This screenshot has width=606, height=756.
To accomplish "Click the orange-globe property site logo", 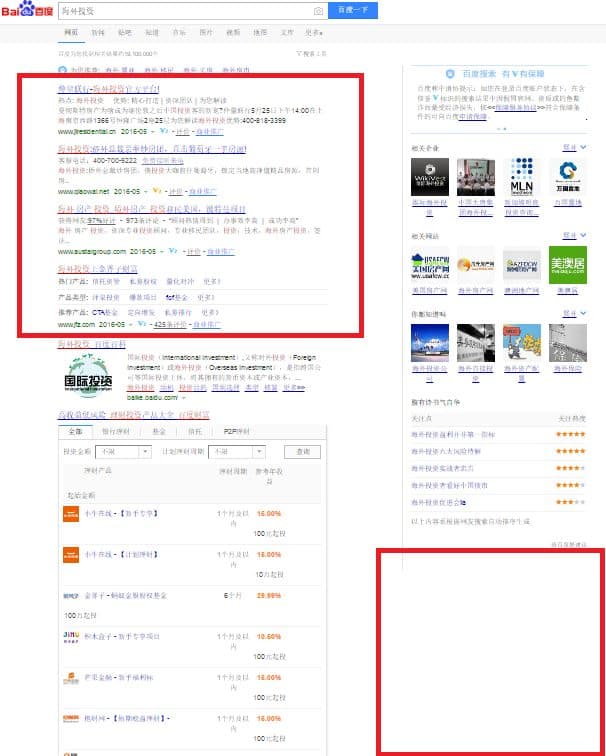I will pyautogui.click(x=476, y=265).
